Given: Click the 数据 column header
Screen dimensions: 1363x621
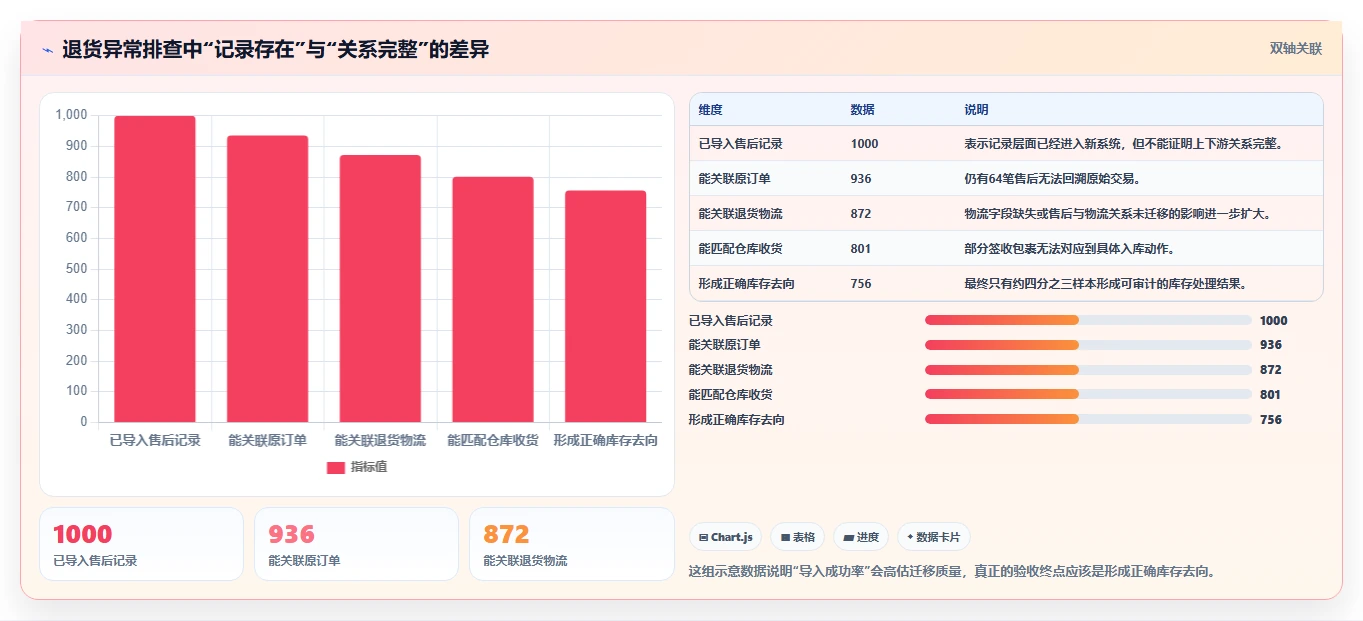Looking at the screenshot, I should (x=862, y=109).
